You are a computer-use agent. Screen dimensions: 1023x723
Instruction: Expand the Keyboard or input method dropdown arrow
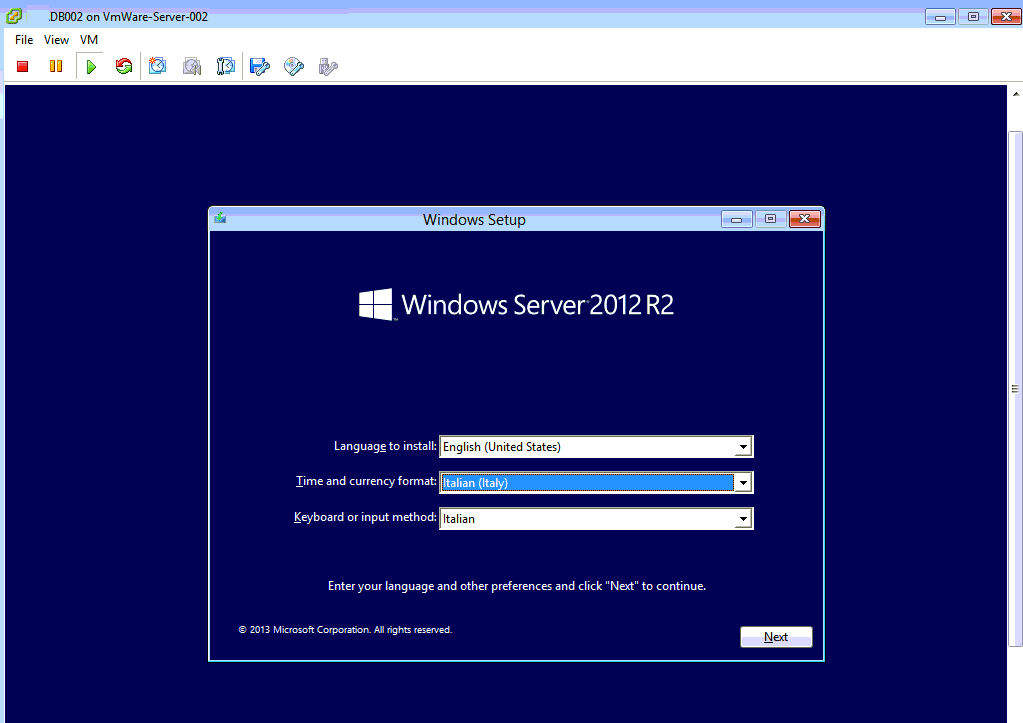point(742,519)
